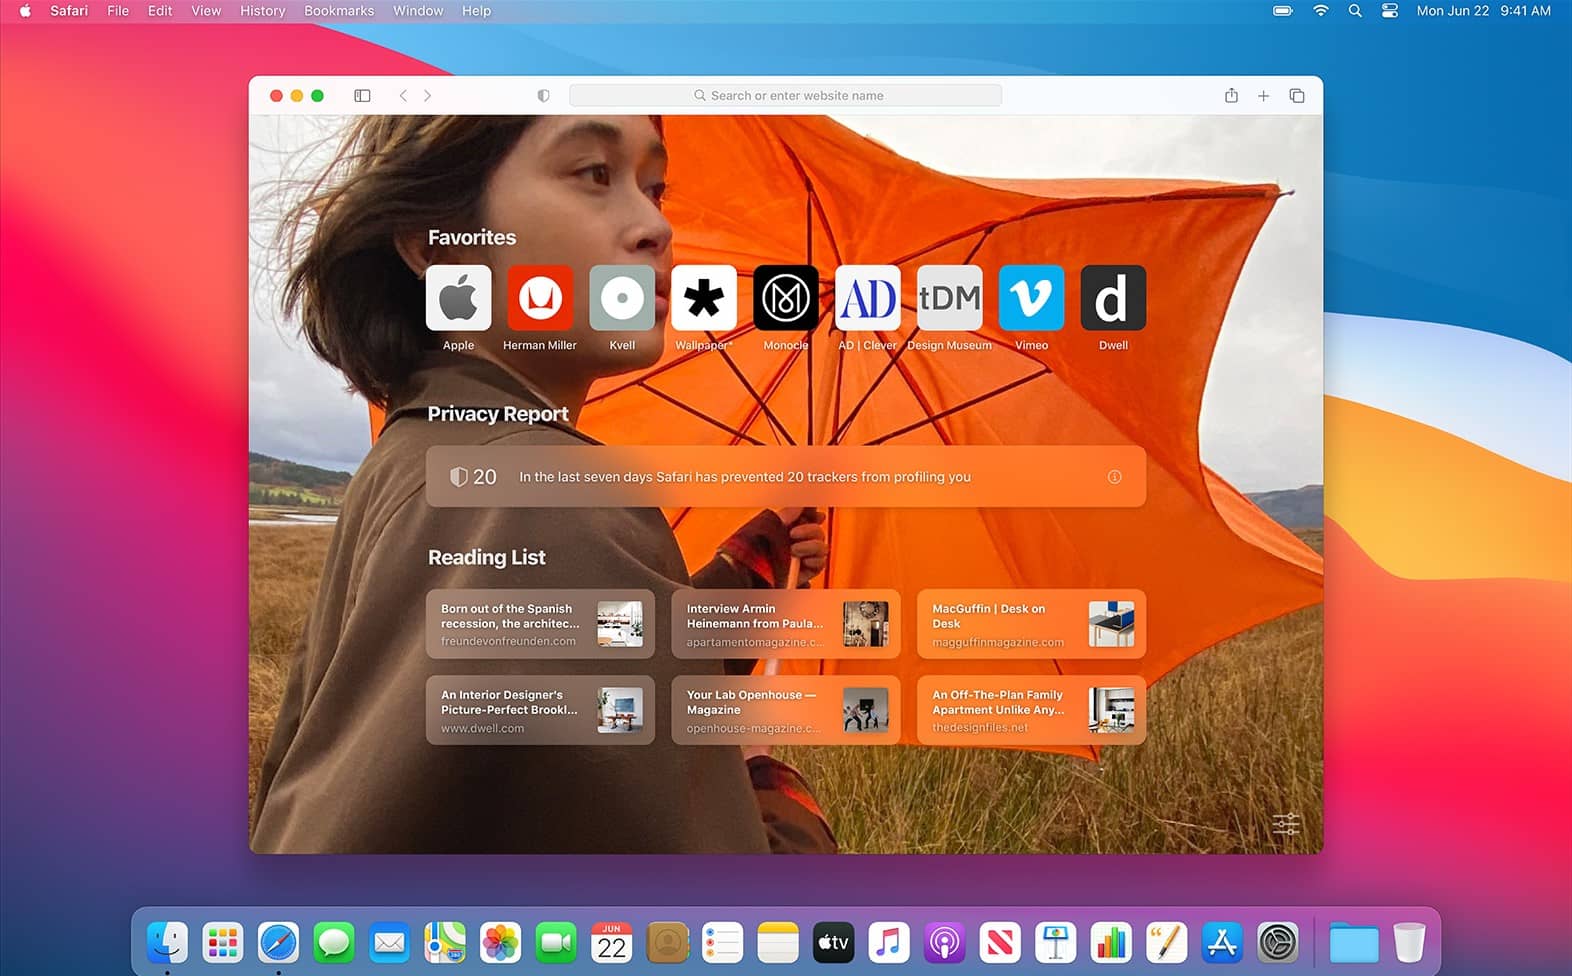Open the Dwell favorite icon
The width and height of the screenshot is (1572, 976).
[x=1113, y=298]
